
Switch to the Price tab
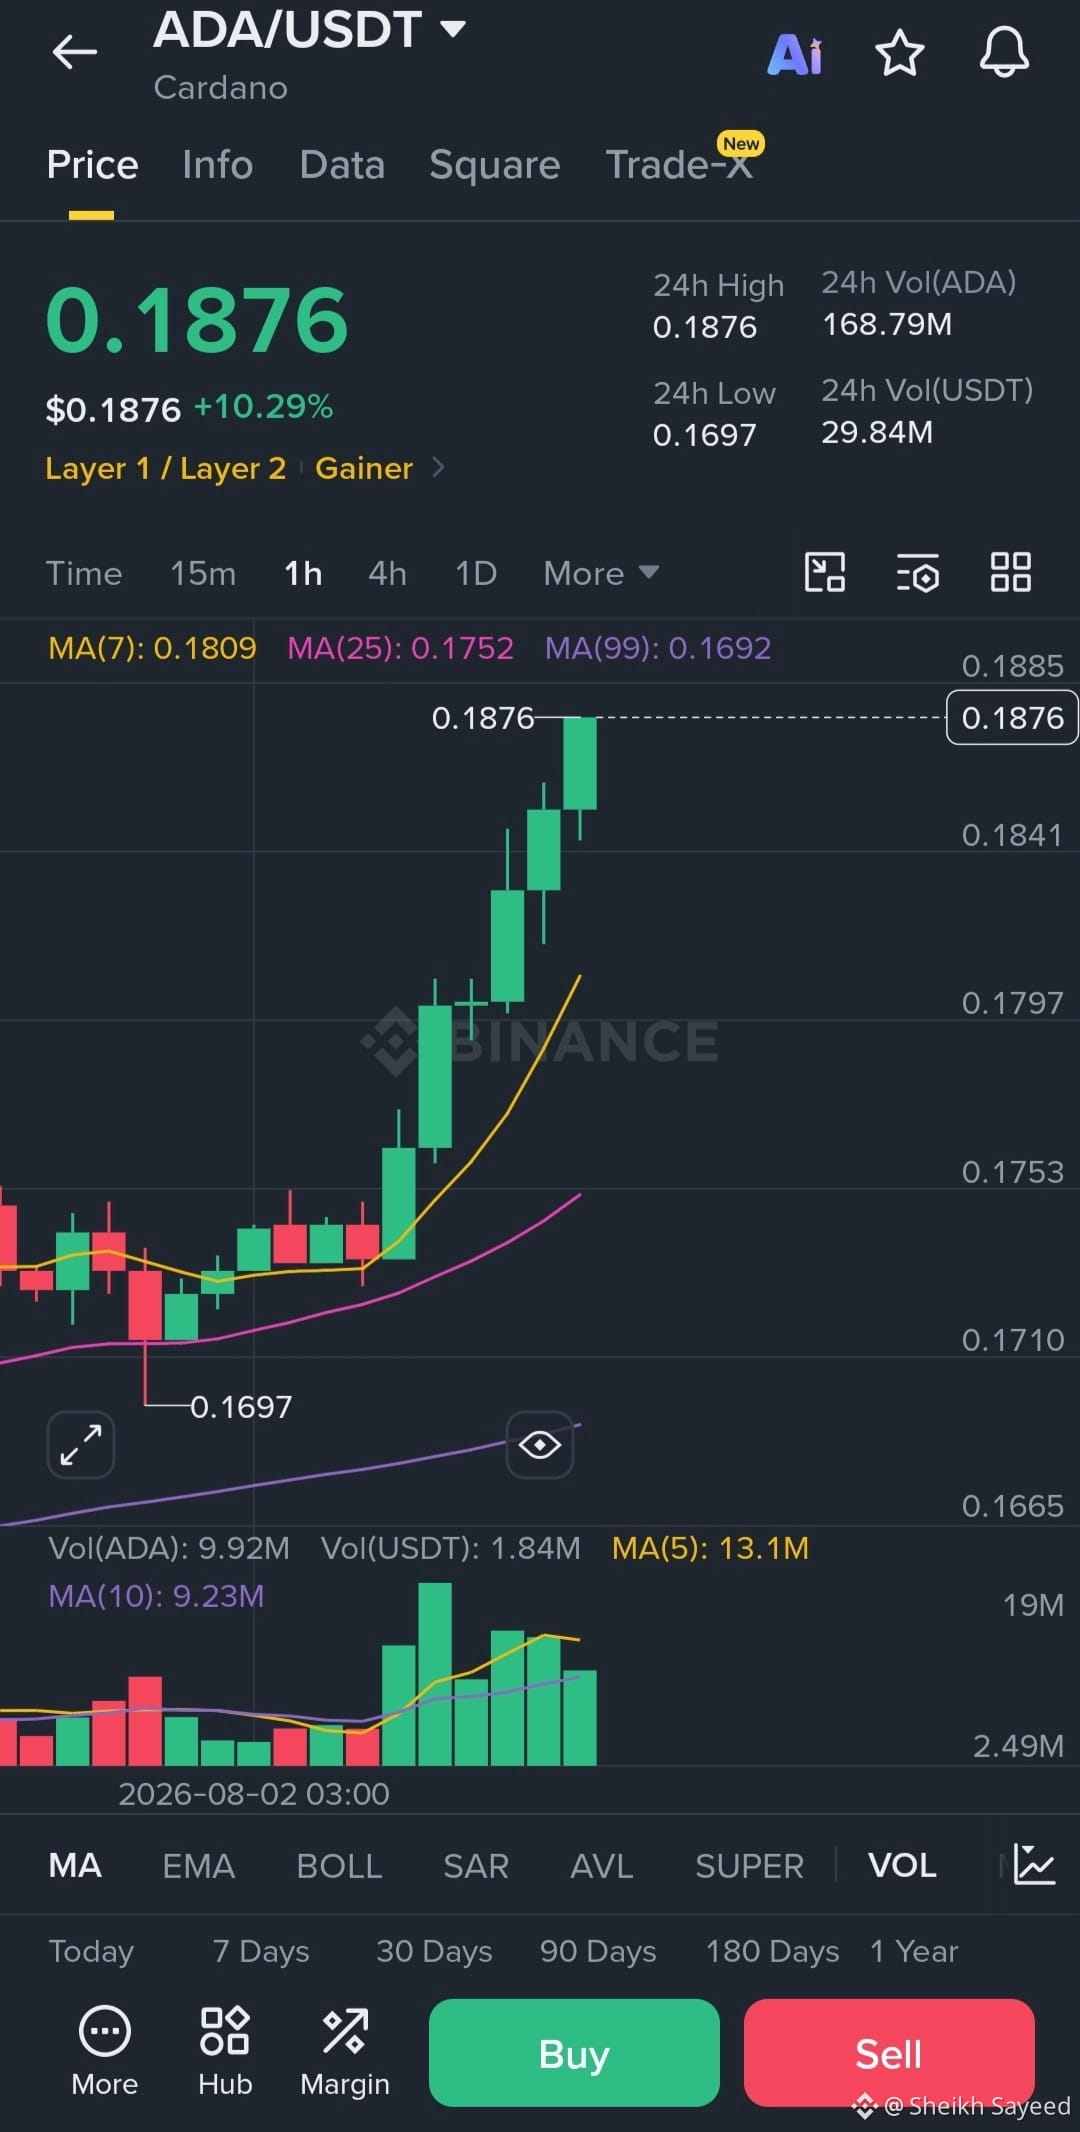coord(92,165)
